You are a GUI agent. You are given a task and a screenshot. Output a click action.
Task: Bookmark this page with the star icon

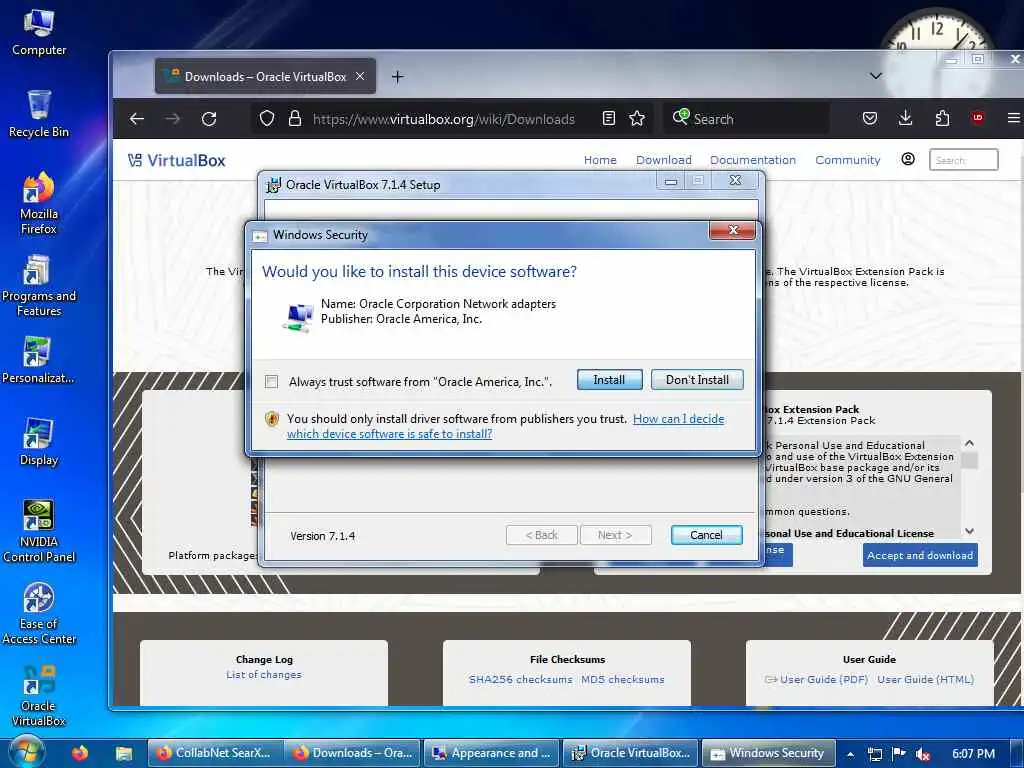pos(637,118)
